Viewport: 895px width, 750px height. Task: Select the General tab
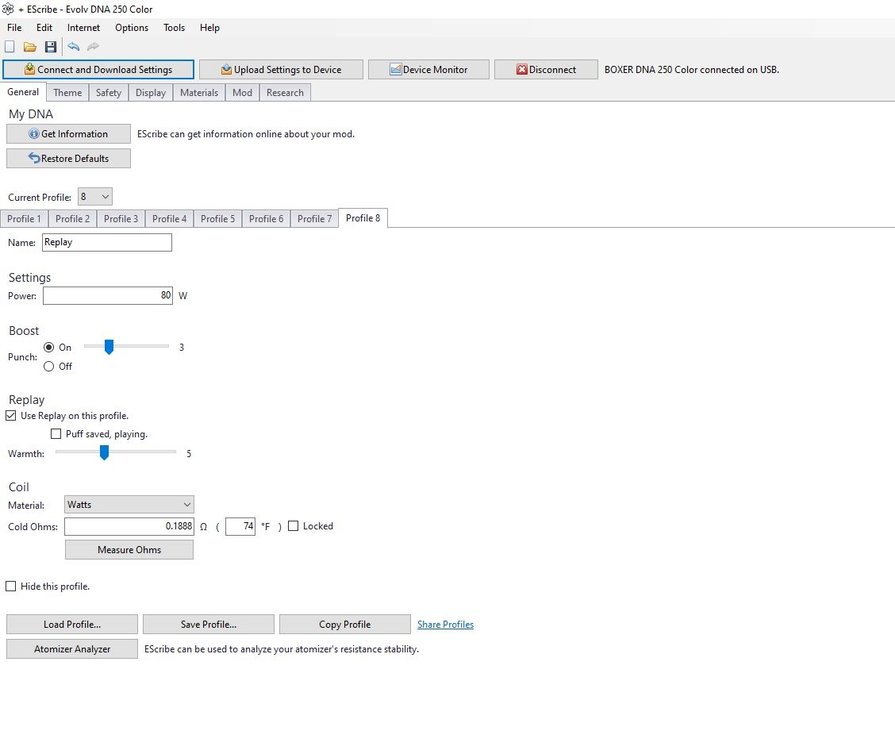click(23, 92)
